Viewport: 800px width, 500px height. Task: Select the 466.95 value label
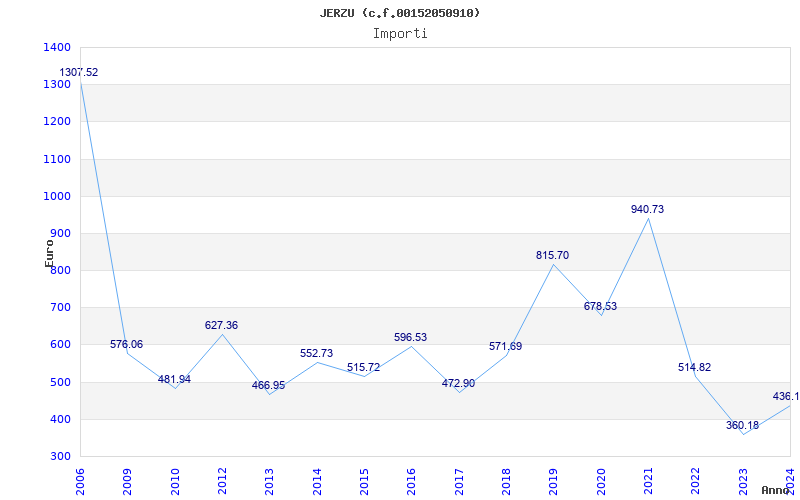click(x=268, y=385)
